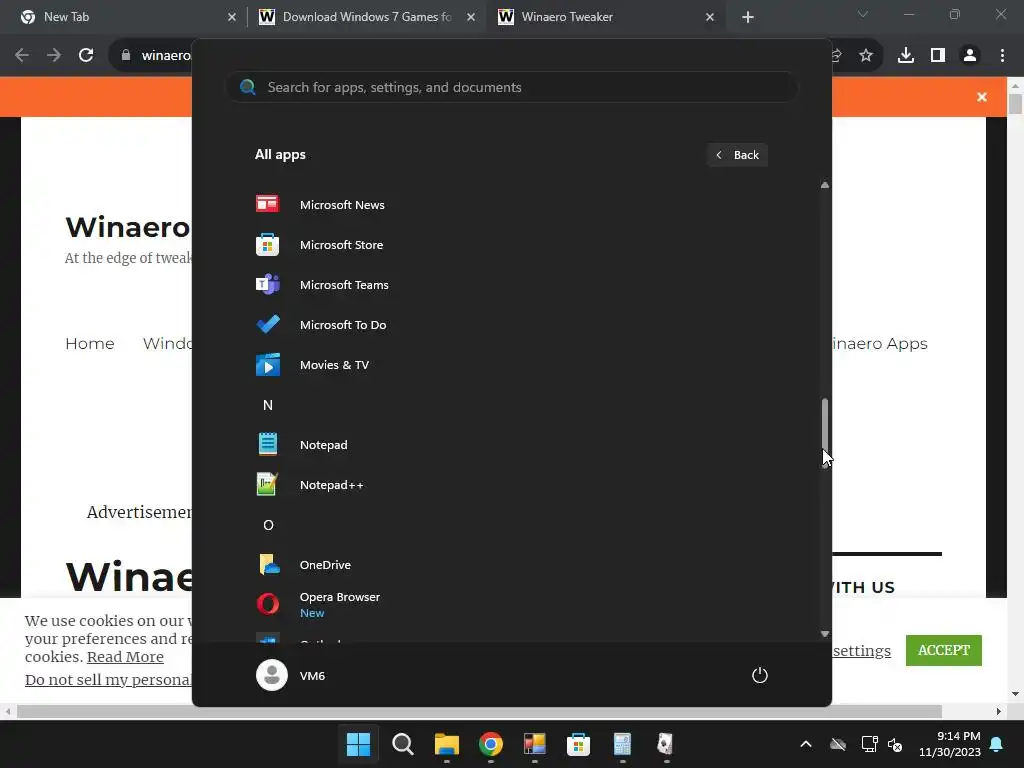The height and width of the screenshot is (768, 1024).
Task: Launch Microsoft To Do checkmark icon
Action: point(267,325)
